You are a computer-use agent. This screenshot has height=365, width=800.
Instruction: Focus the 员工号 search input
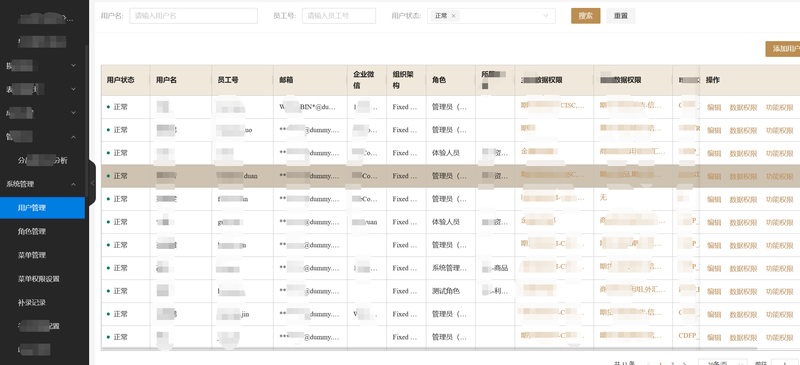pyautogui.click(x=339, y=16)
